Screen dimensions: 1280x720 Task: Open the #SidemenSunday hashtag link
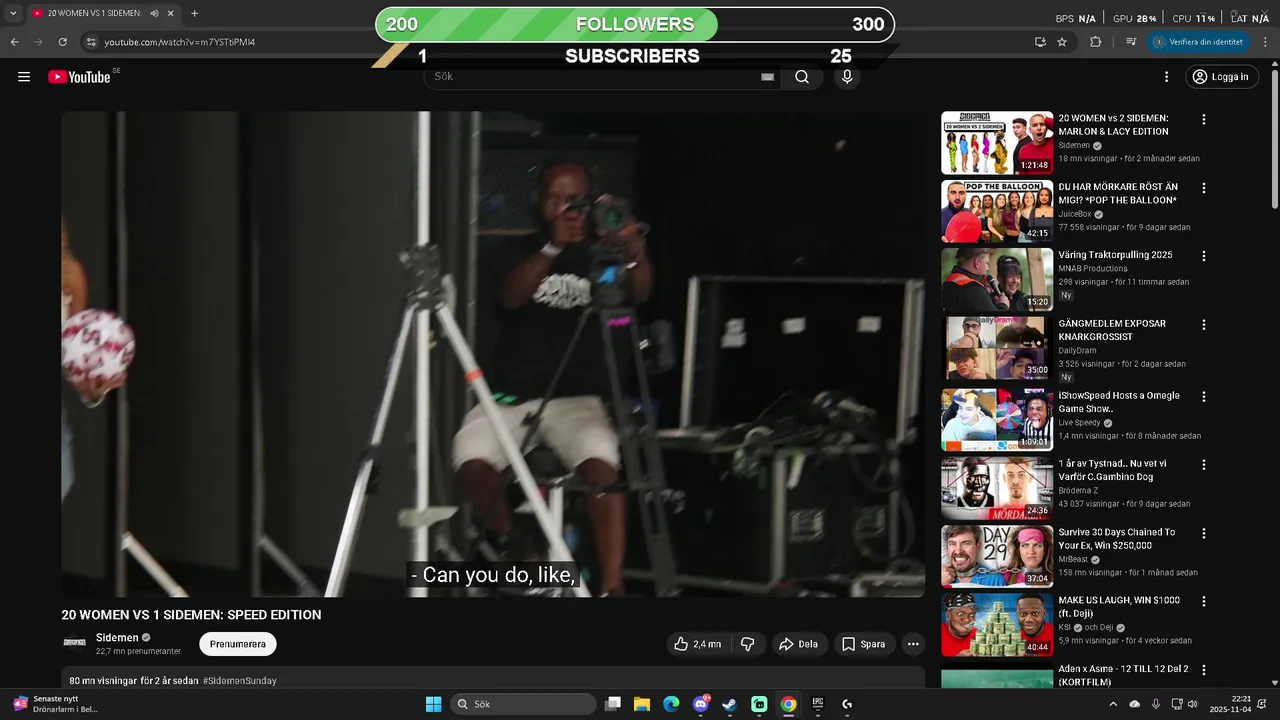tap(239, 681)
